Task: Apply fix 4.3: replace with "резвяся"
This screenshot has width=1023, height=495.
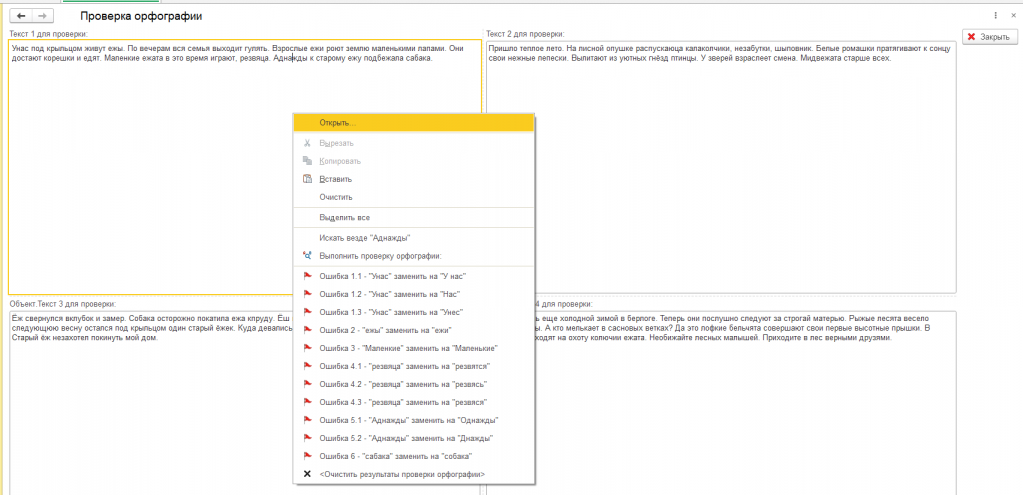Action: pyautogui.click(x=414, y=402)
